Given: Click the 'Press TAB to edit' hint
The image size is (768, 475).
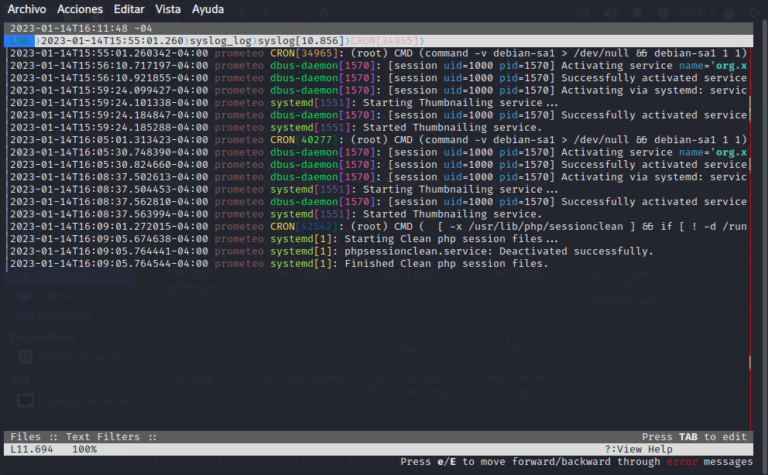Looking at the screenshot, I should pyautogui.click(x=694, y=437).
